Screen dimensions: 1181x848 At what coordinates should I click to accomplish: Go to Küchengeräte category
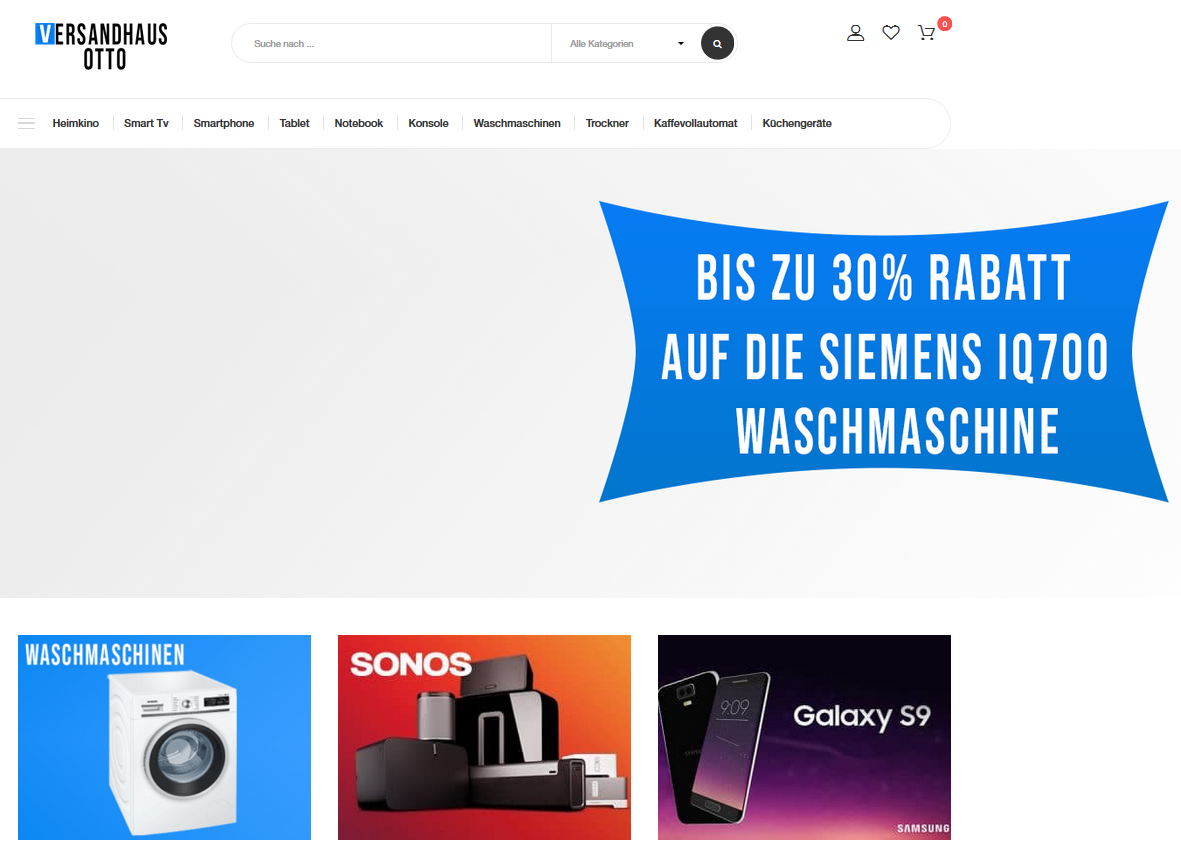pyautogui.click(x=797, y=124)
